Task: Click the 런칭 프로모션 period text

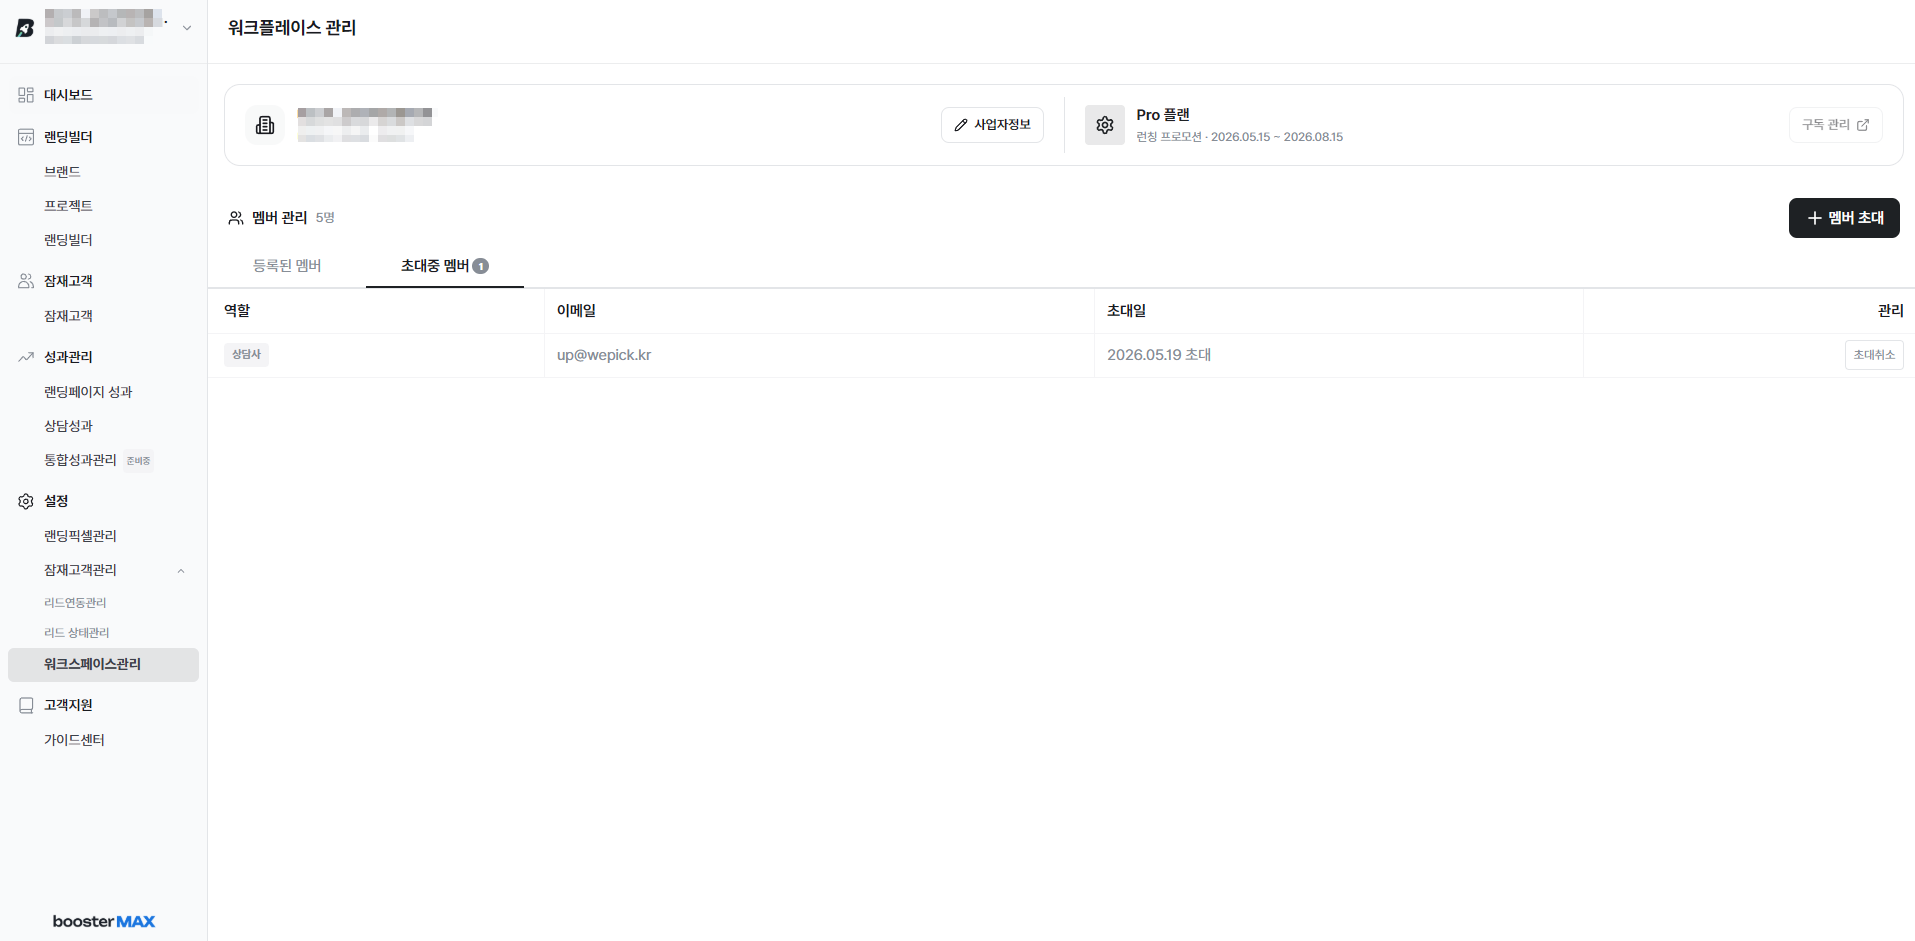Action: (1239, 137)
